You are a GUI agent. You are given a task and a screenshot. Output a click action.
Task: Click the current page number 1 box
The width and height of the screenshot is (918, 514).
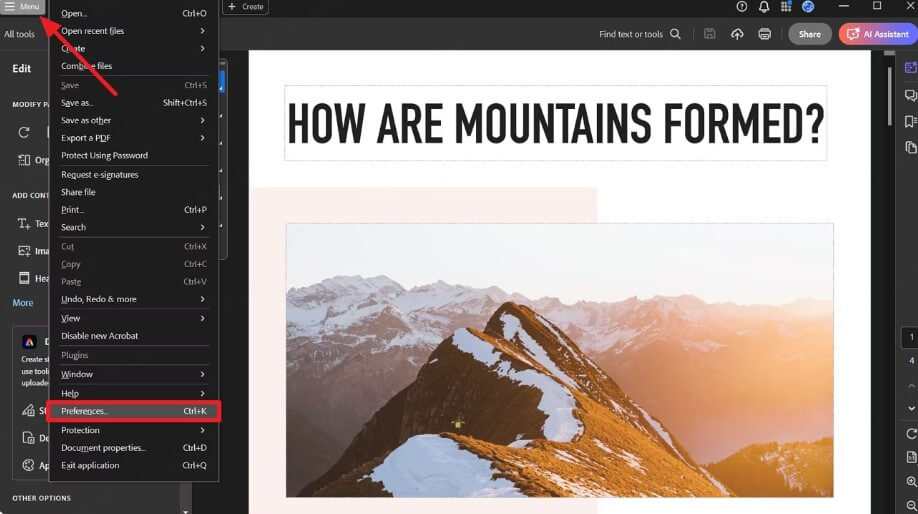coord(911,337)
